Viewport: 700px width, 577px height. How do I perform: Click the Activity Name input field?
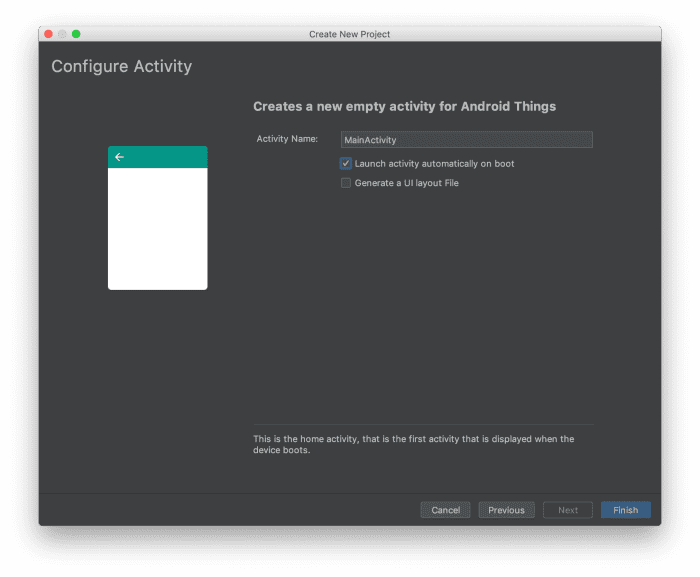pyautogui.click(x=467, y=140)
